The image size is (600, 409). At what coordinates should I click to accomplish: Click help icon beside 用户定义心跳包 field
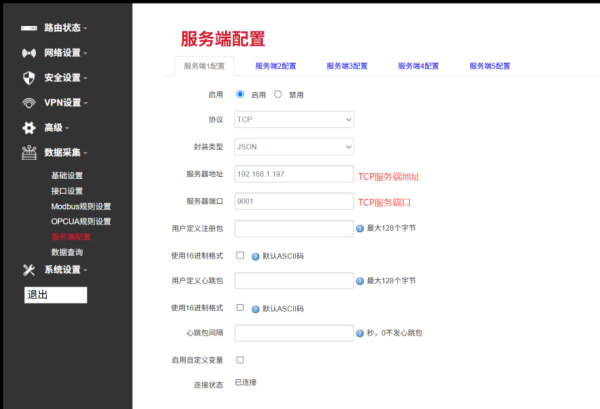360,281
